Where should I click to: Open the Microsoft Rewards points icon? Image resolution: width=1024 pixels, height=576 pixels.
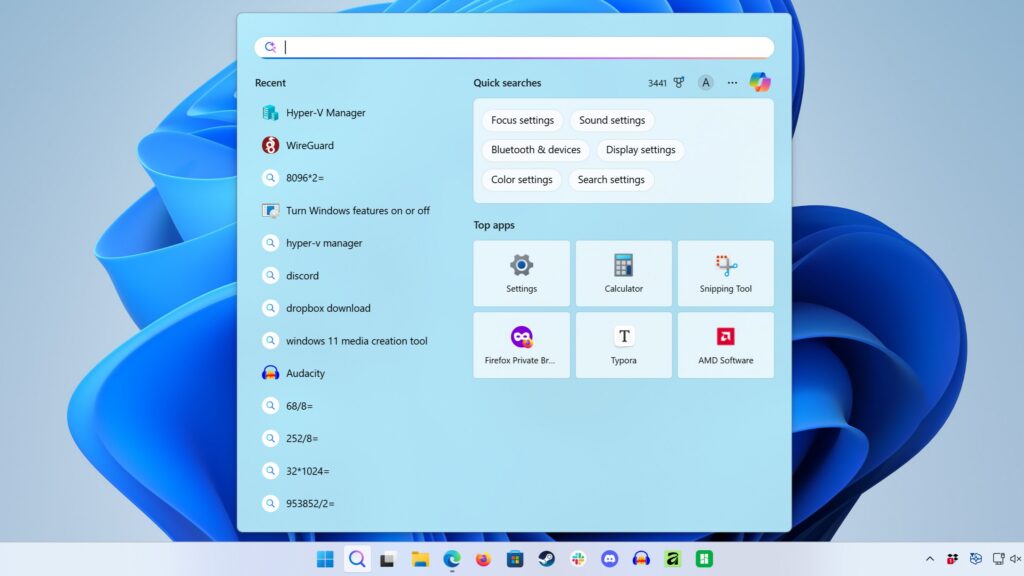(679, 83)
